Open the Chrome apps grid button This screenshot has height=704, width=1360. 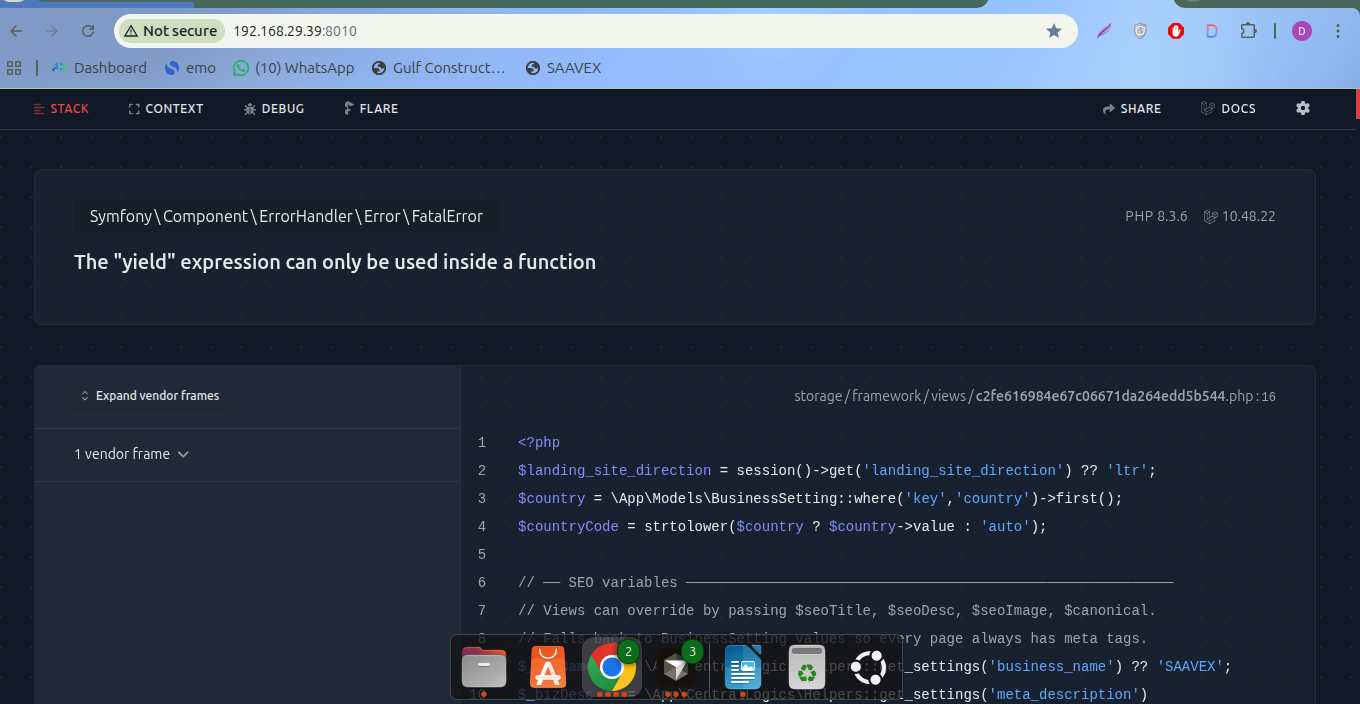[14, 68]
